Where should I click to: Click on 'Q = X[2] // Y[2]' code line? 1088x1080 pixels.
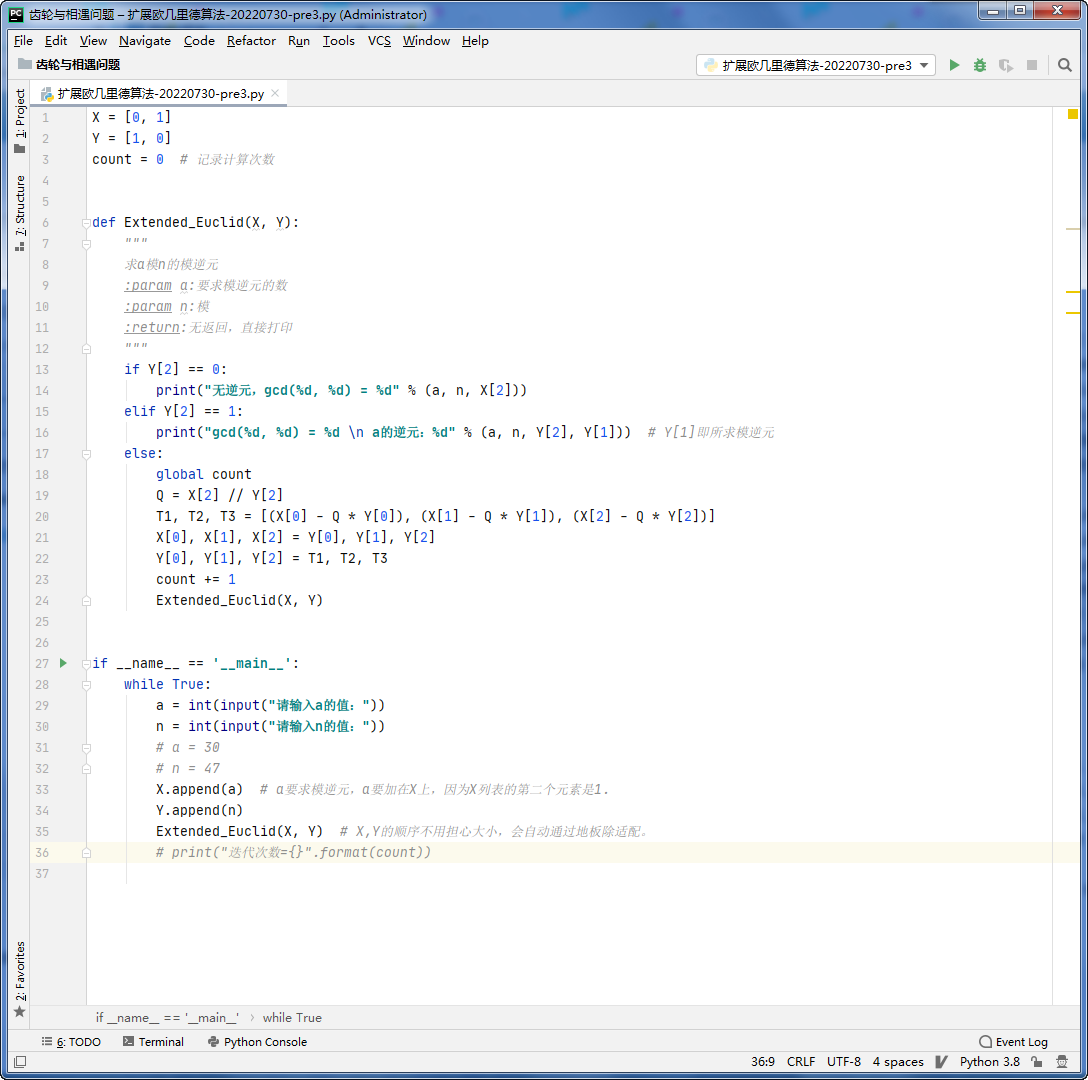[x=219, y=496]
